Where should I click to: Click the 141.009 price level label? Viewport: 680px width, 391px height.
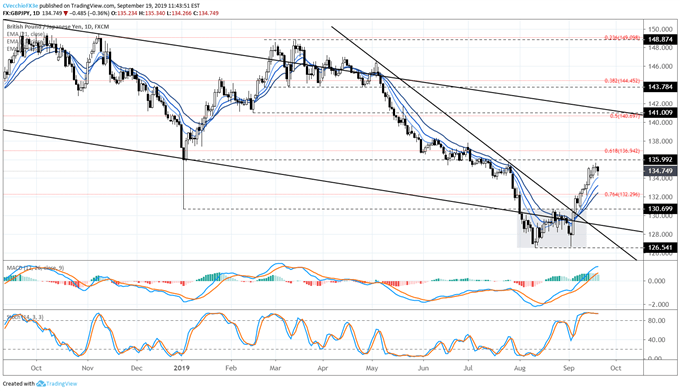tap(660, 113)
